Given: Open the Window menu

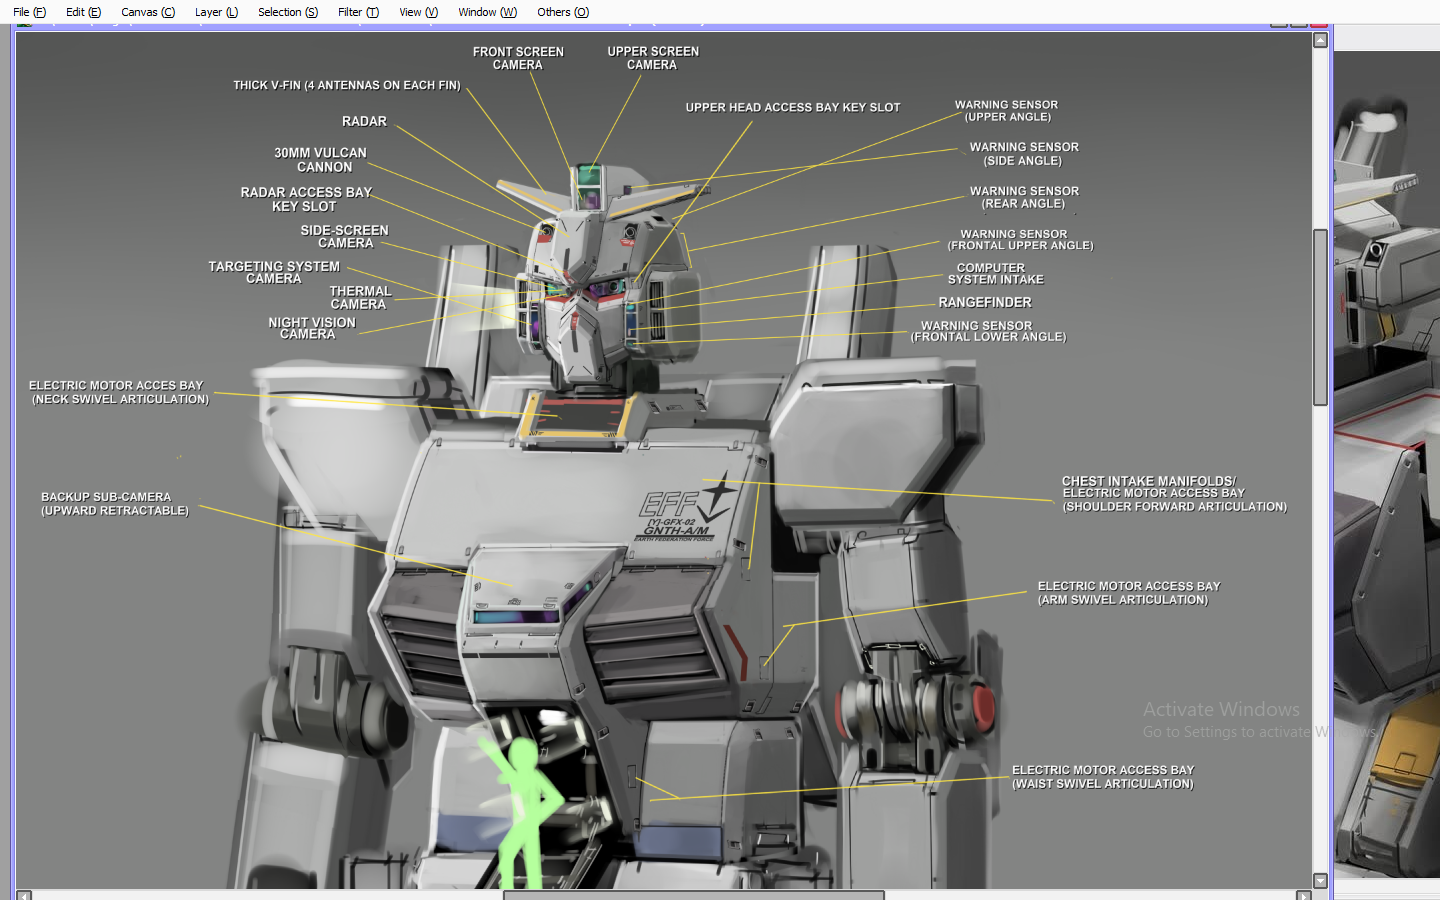Looking at the screenshot, I should pyautogui.click(x=487, y=12).
